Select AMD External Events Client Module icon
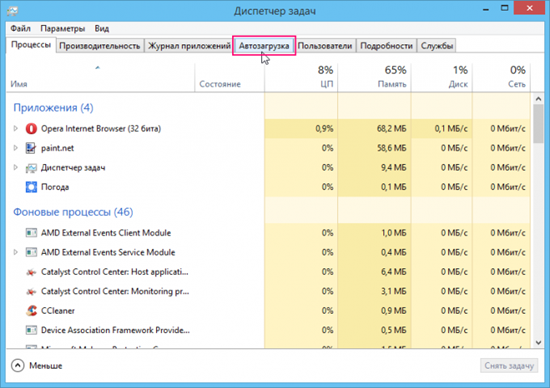550x388 pixels. (x=31, y=233)
